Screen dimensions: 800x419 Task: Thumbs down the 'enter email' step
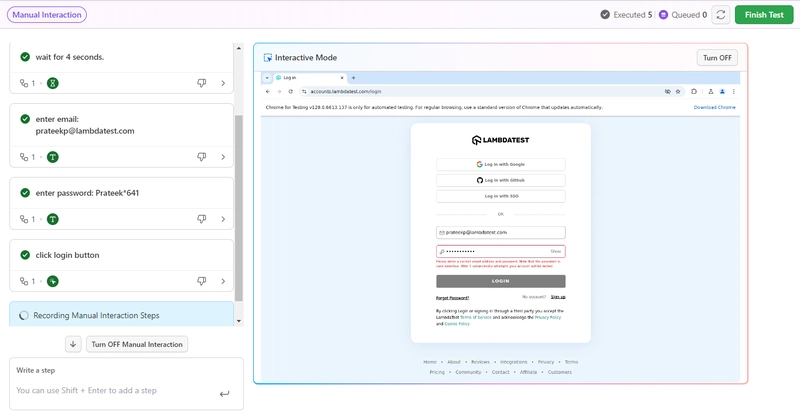point(202,157)
